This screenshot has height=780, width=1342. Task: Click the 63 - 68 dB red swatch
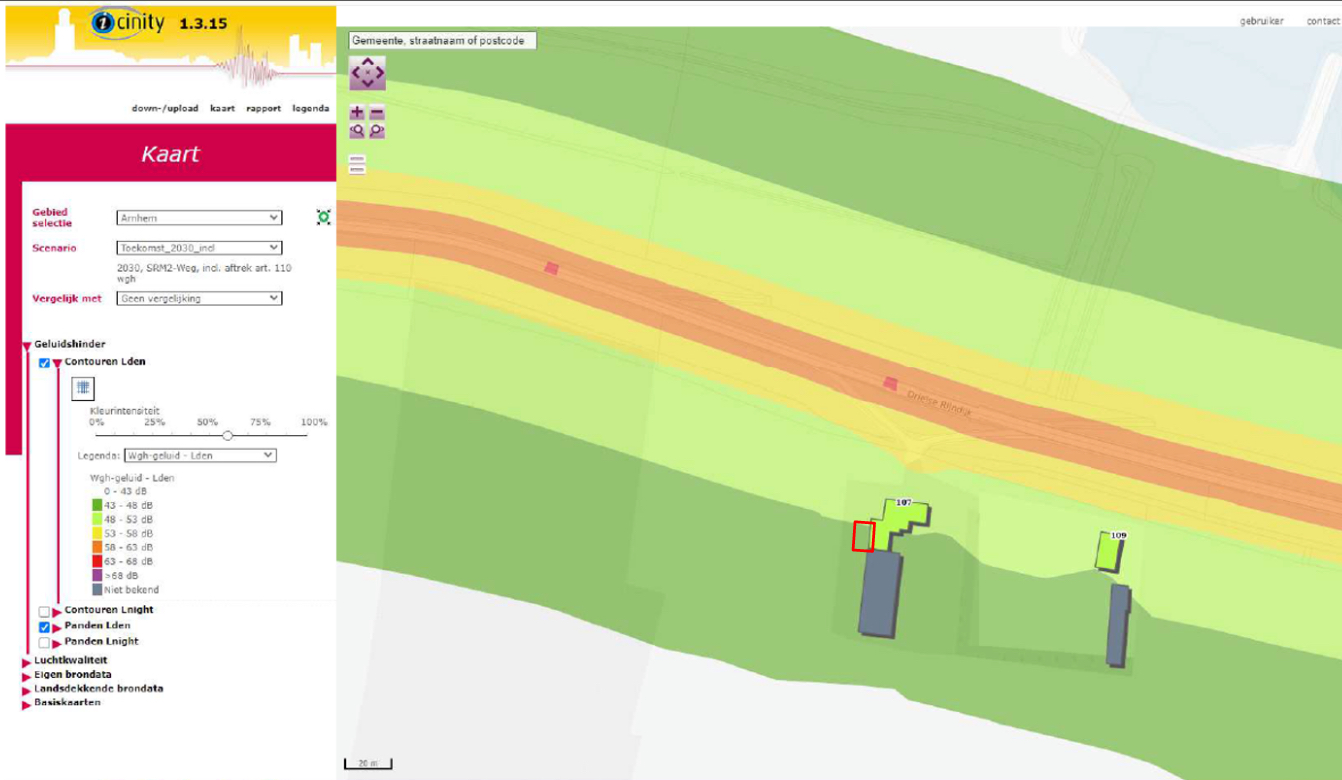click(97, 562)
